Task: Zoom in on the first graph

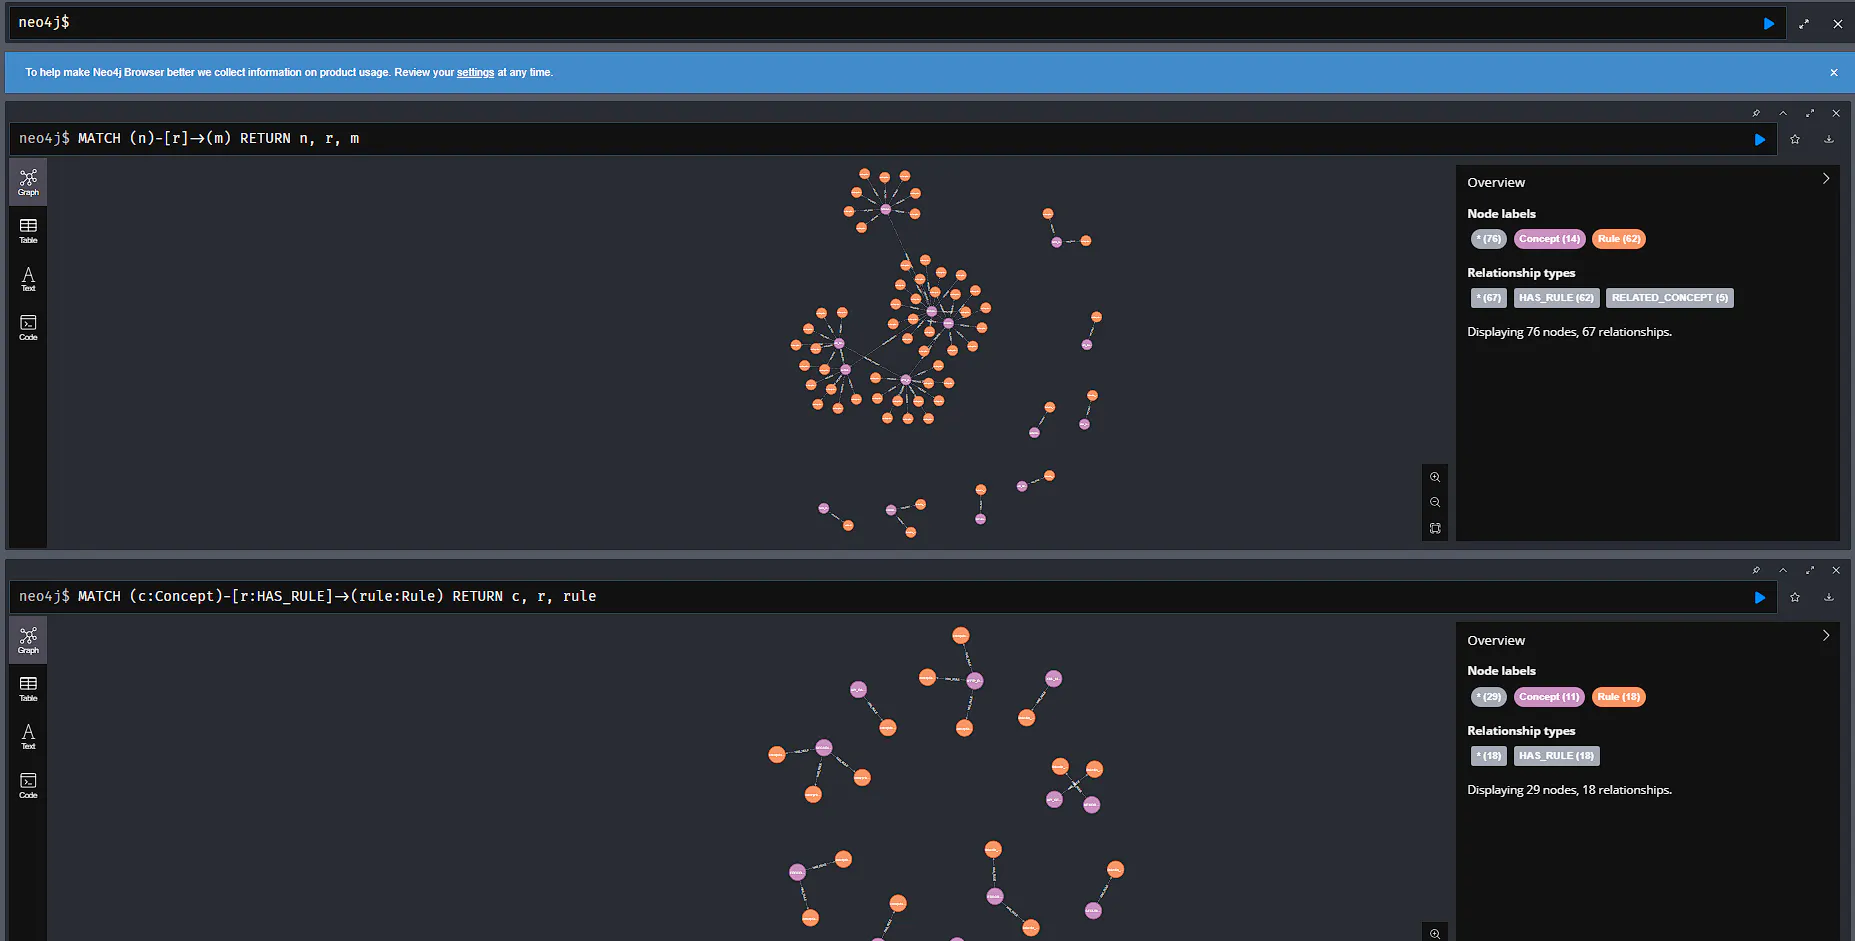Action: pyautogui.click(x=1435, y=477)
